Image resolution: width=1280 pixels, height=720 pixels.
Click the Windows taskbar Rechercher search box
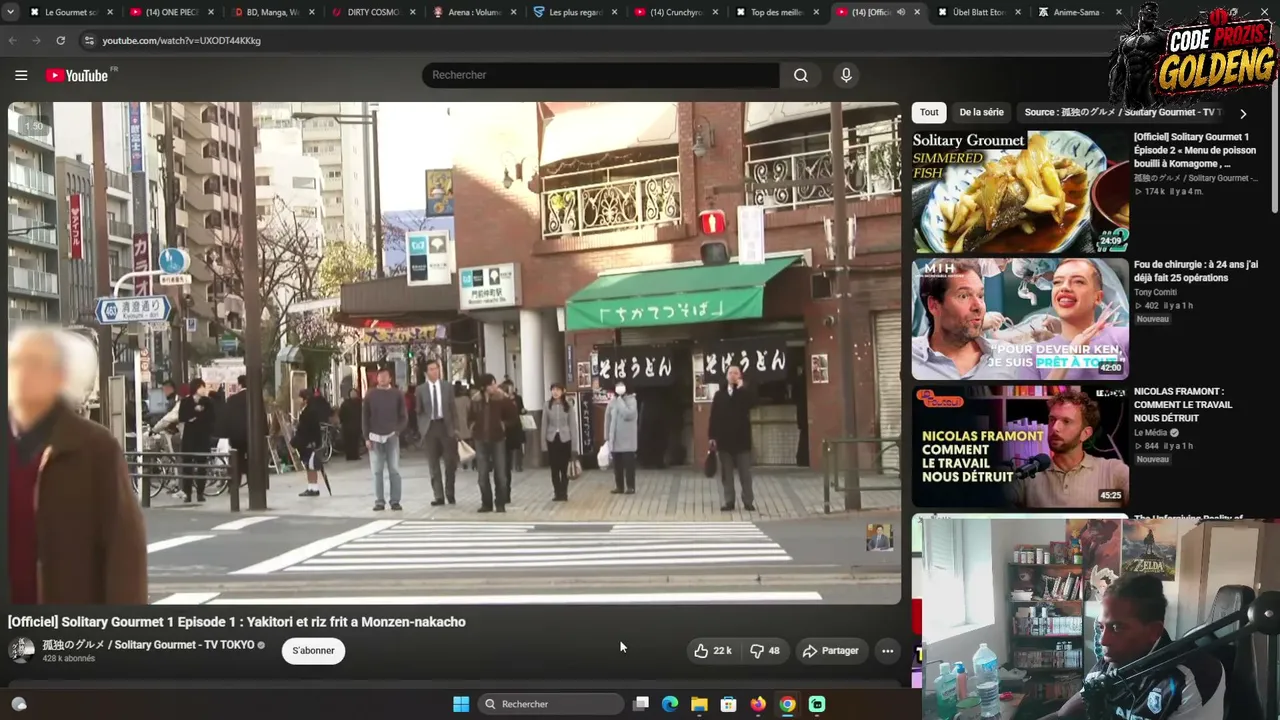pyautogui.click(x=550, y=704)
